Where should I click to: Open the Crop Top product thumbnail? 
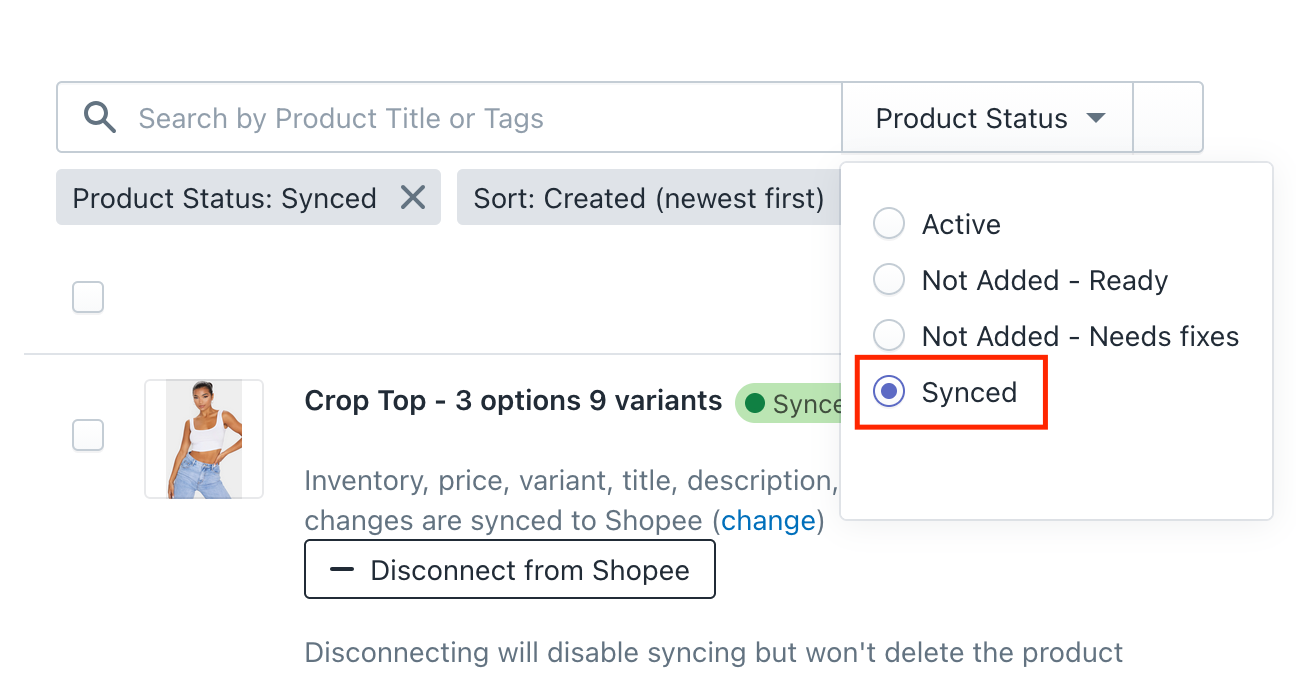point(204,439)
